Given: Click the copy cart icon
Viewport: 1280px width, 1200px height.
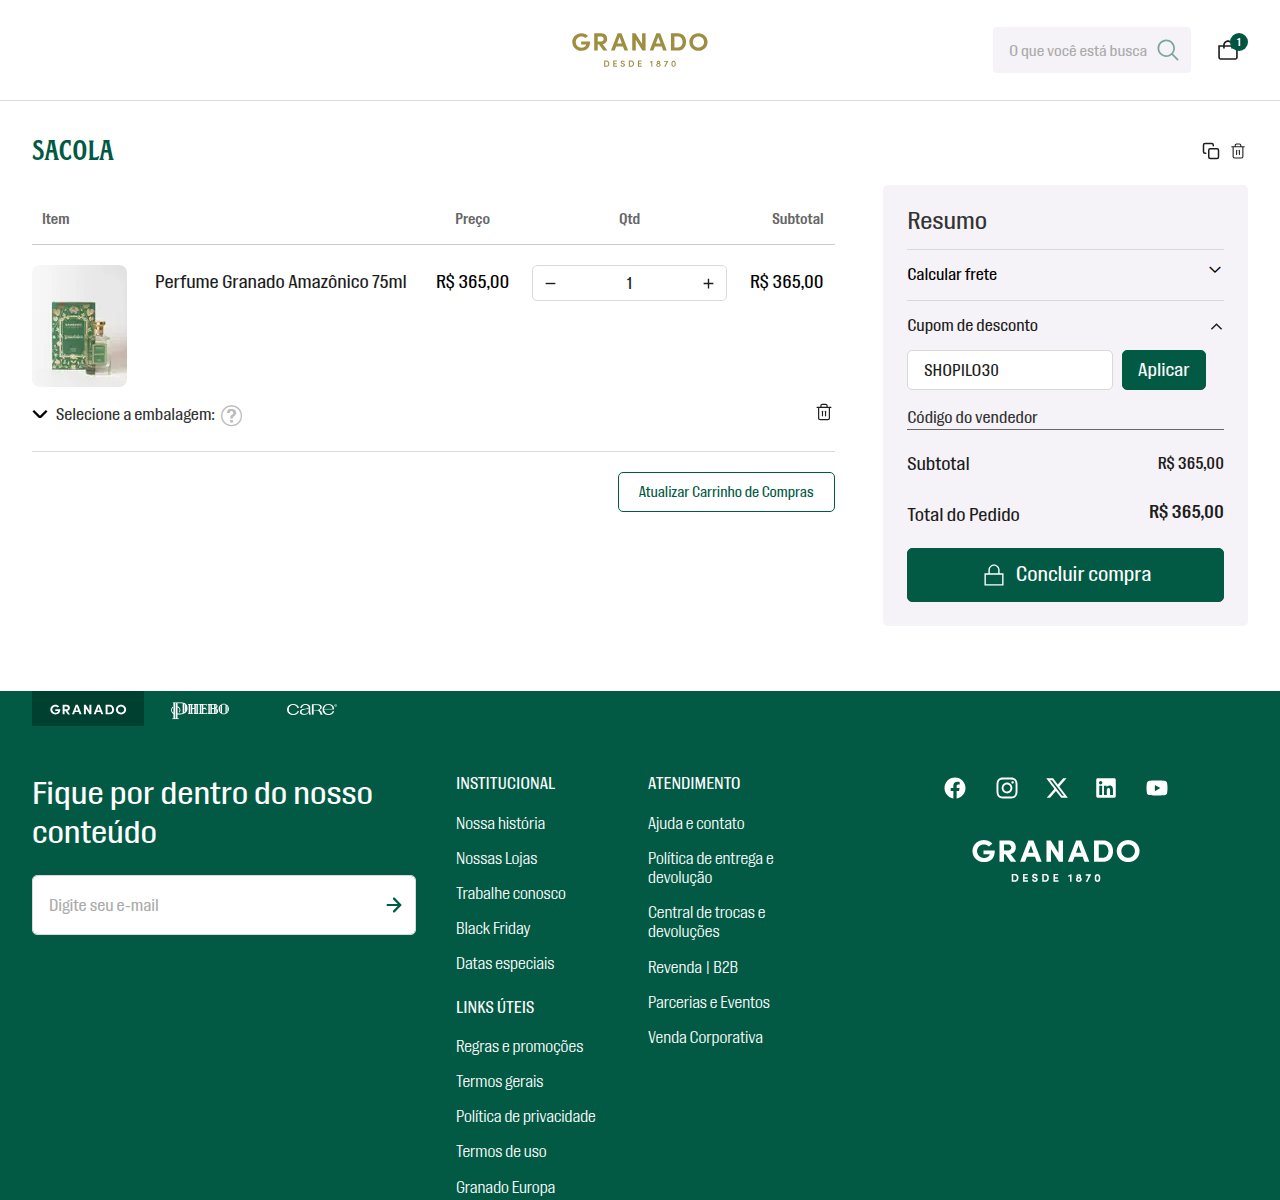Looking at the screenshot, I should tap(1210, 151).
